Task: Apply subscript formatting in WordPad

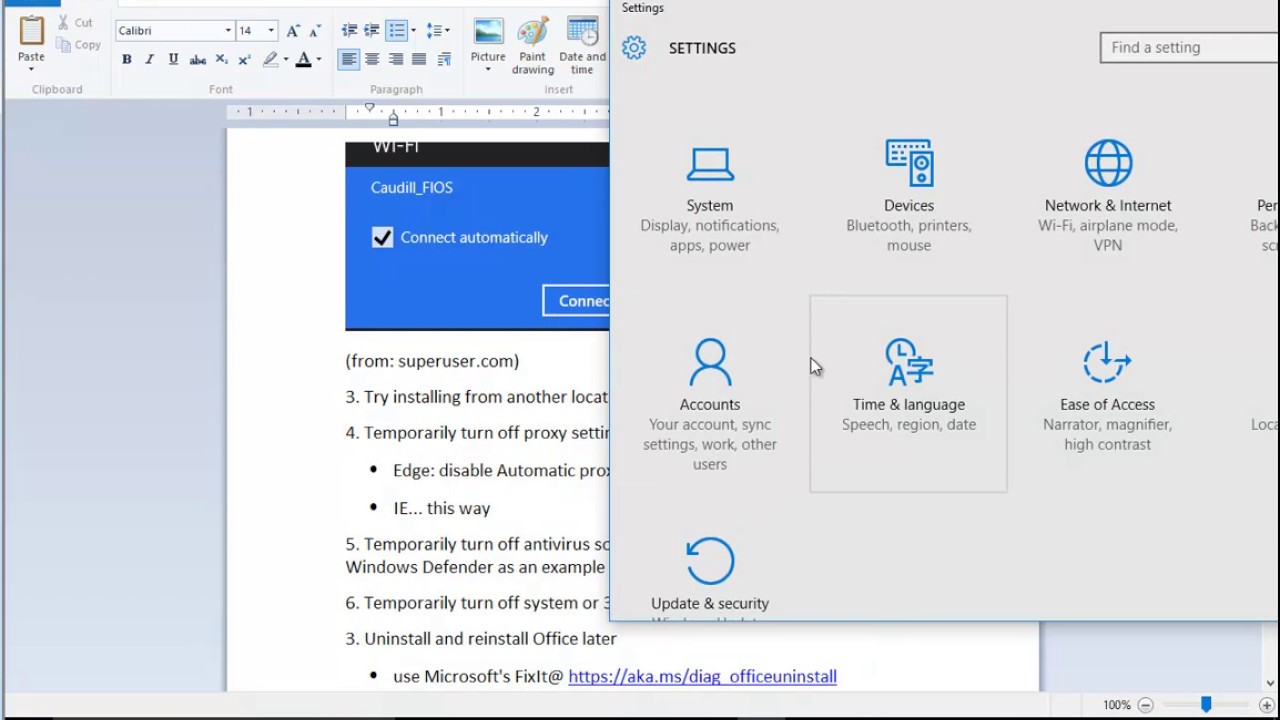Action: point(221,60)
